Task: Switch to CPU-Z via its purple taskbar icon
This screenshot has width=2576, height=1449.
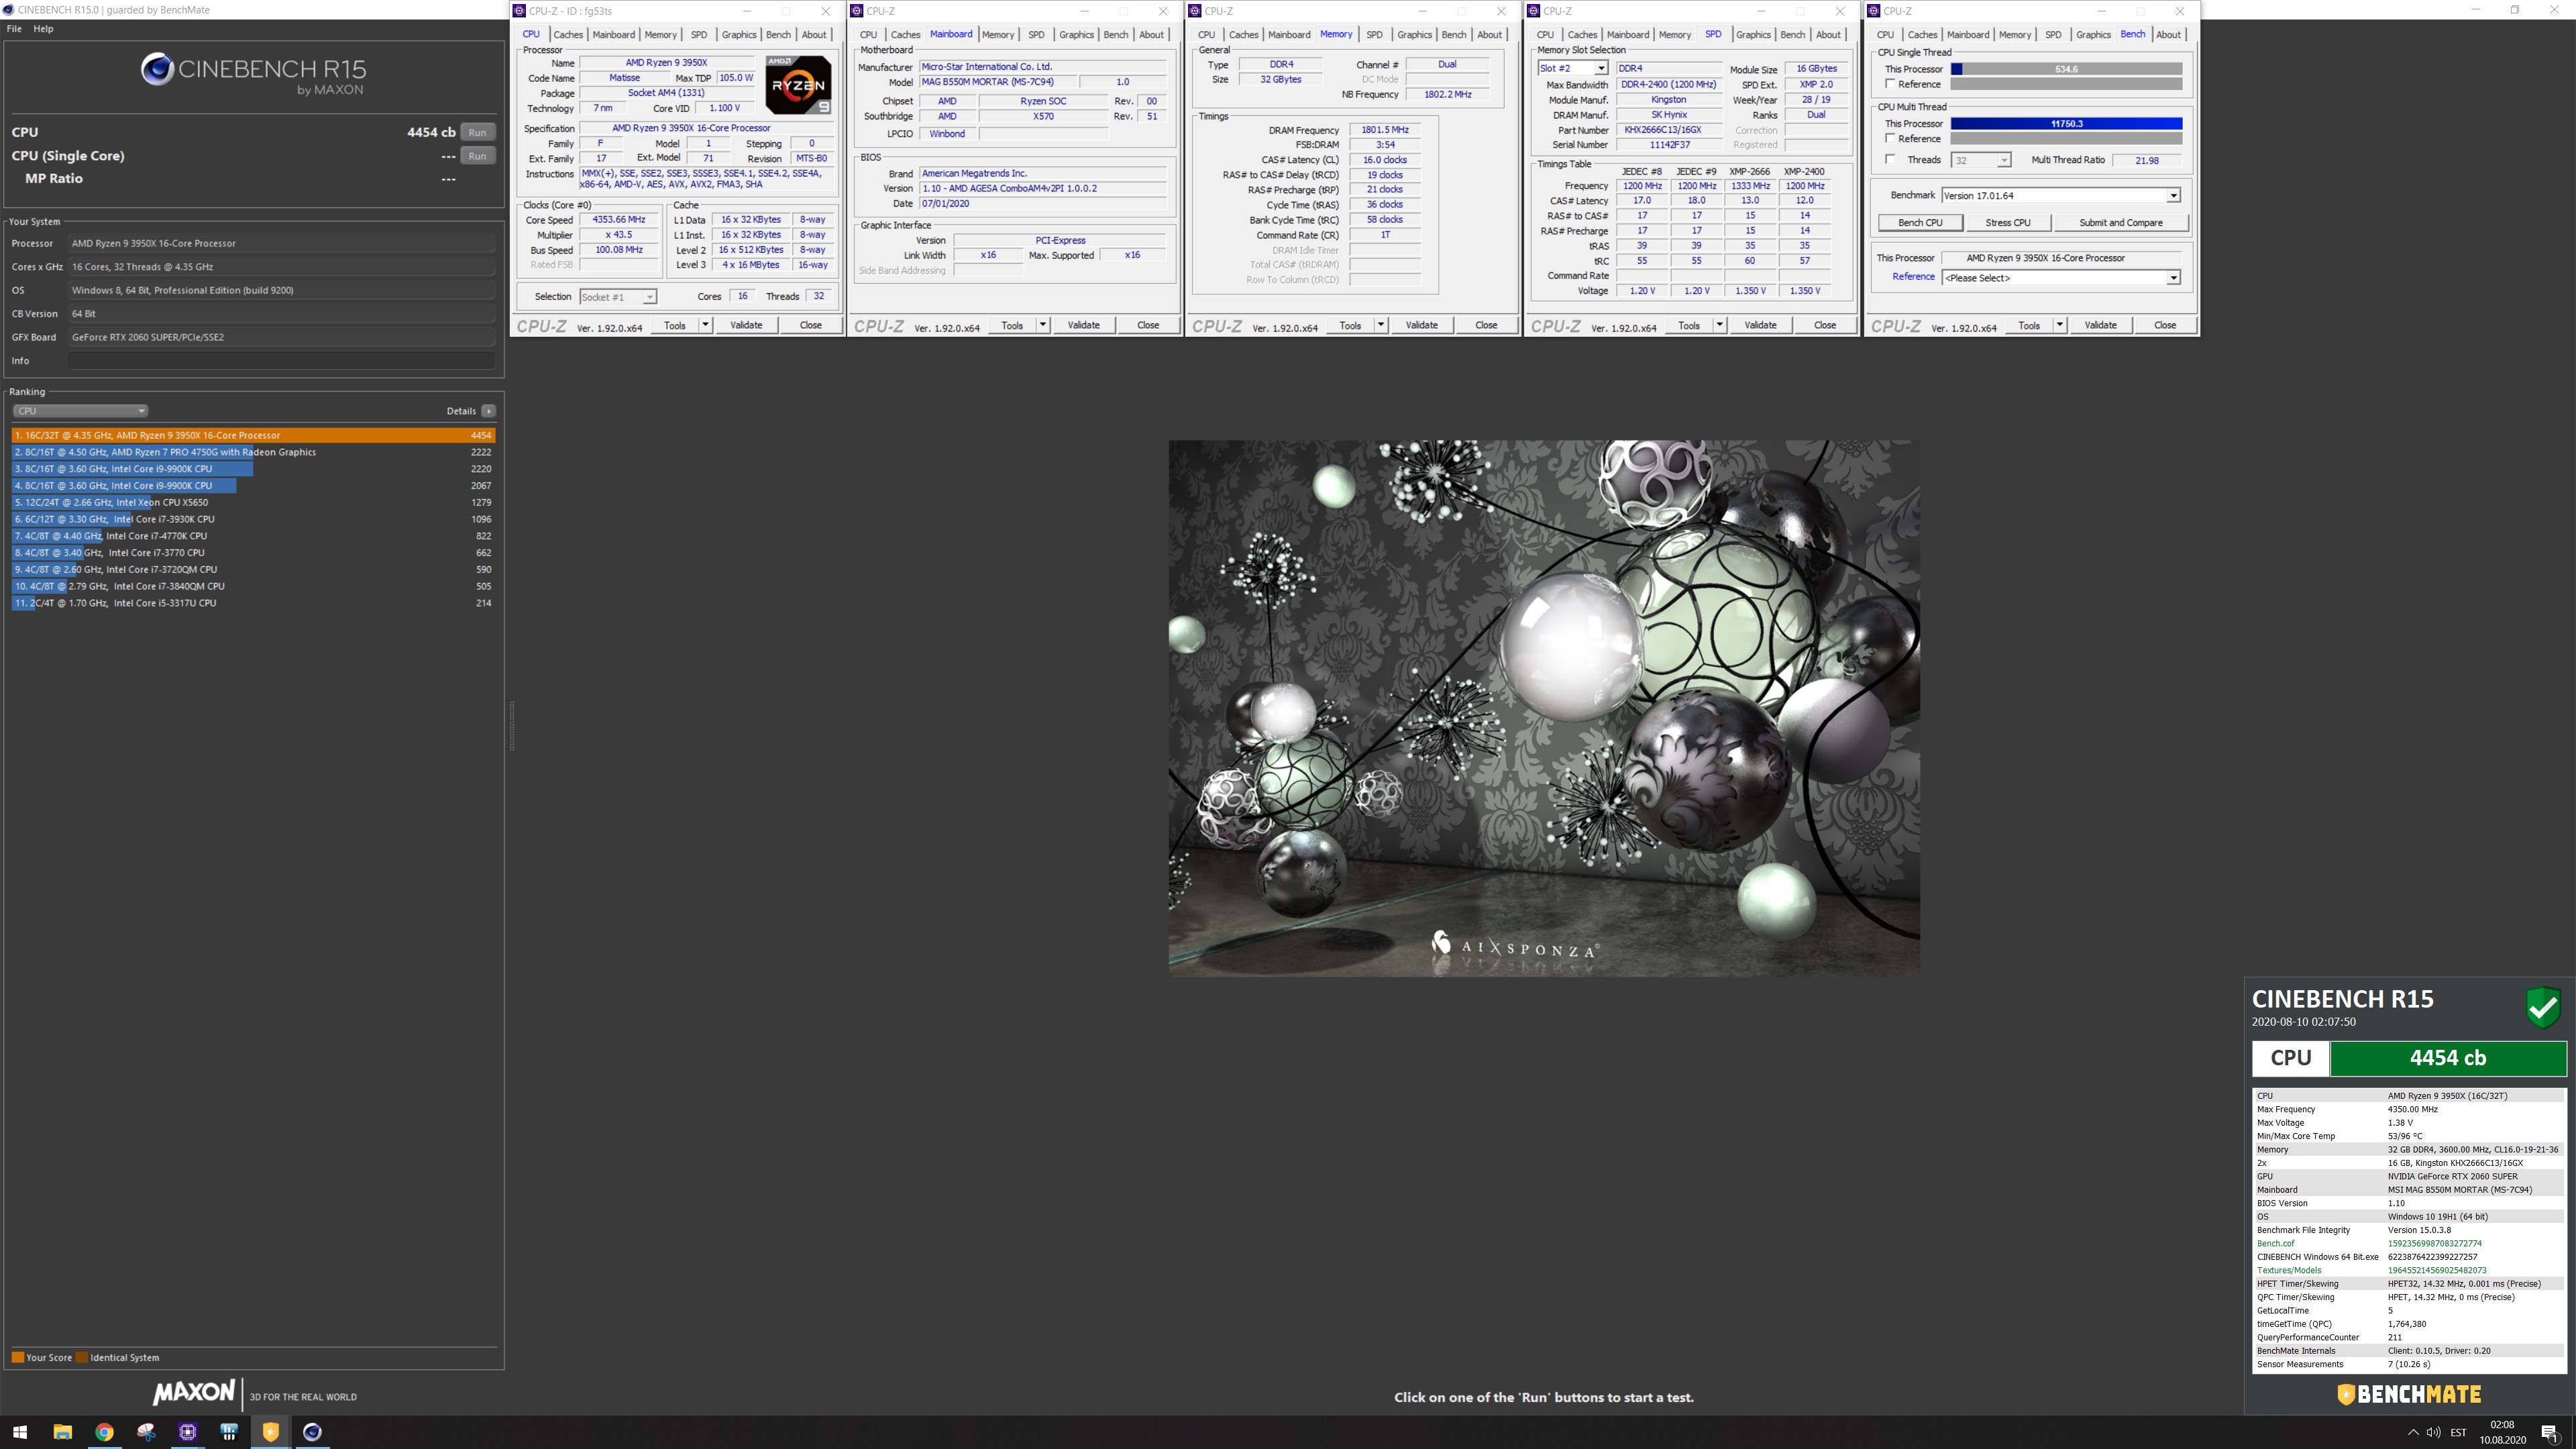Action: (x=187, y=1432)
